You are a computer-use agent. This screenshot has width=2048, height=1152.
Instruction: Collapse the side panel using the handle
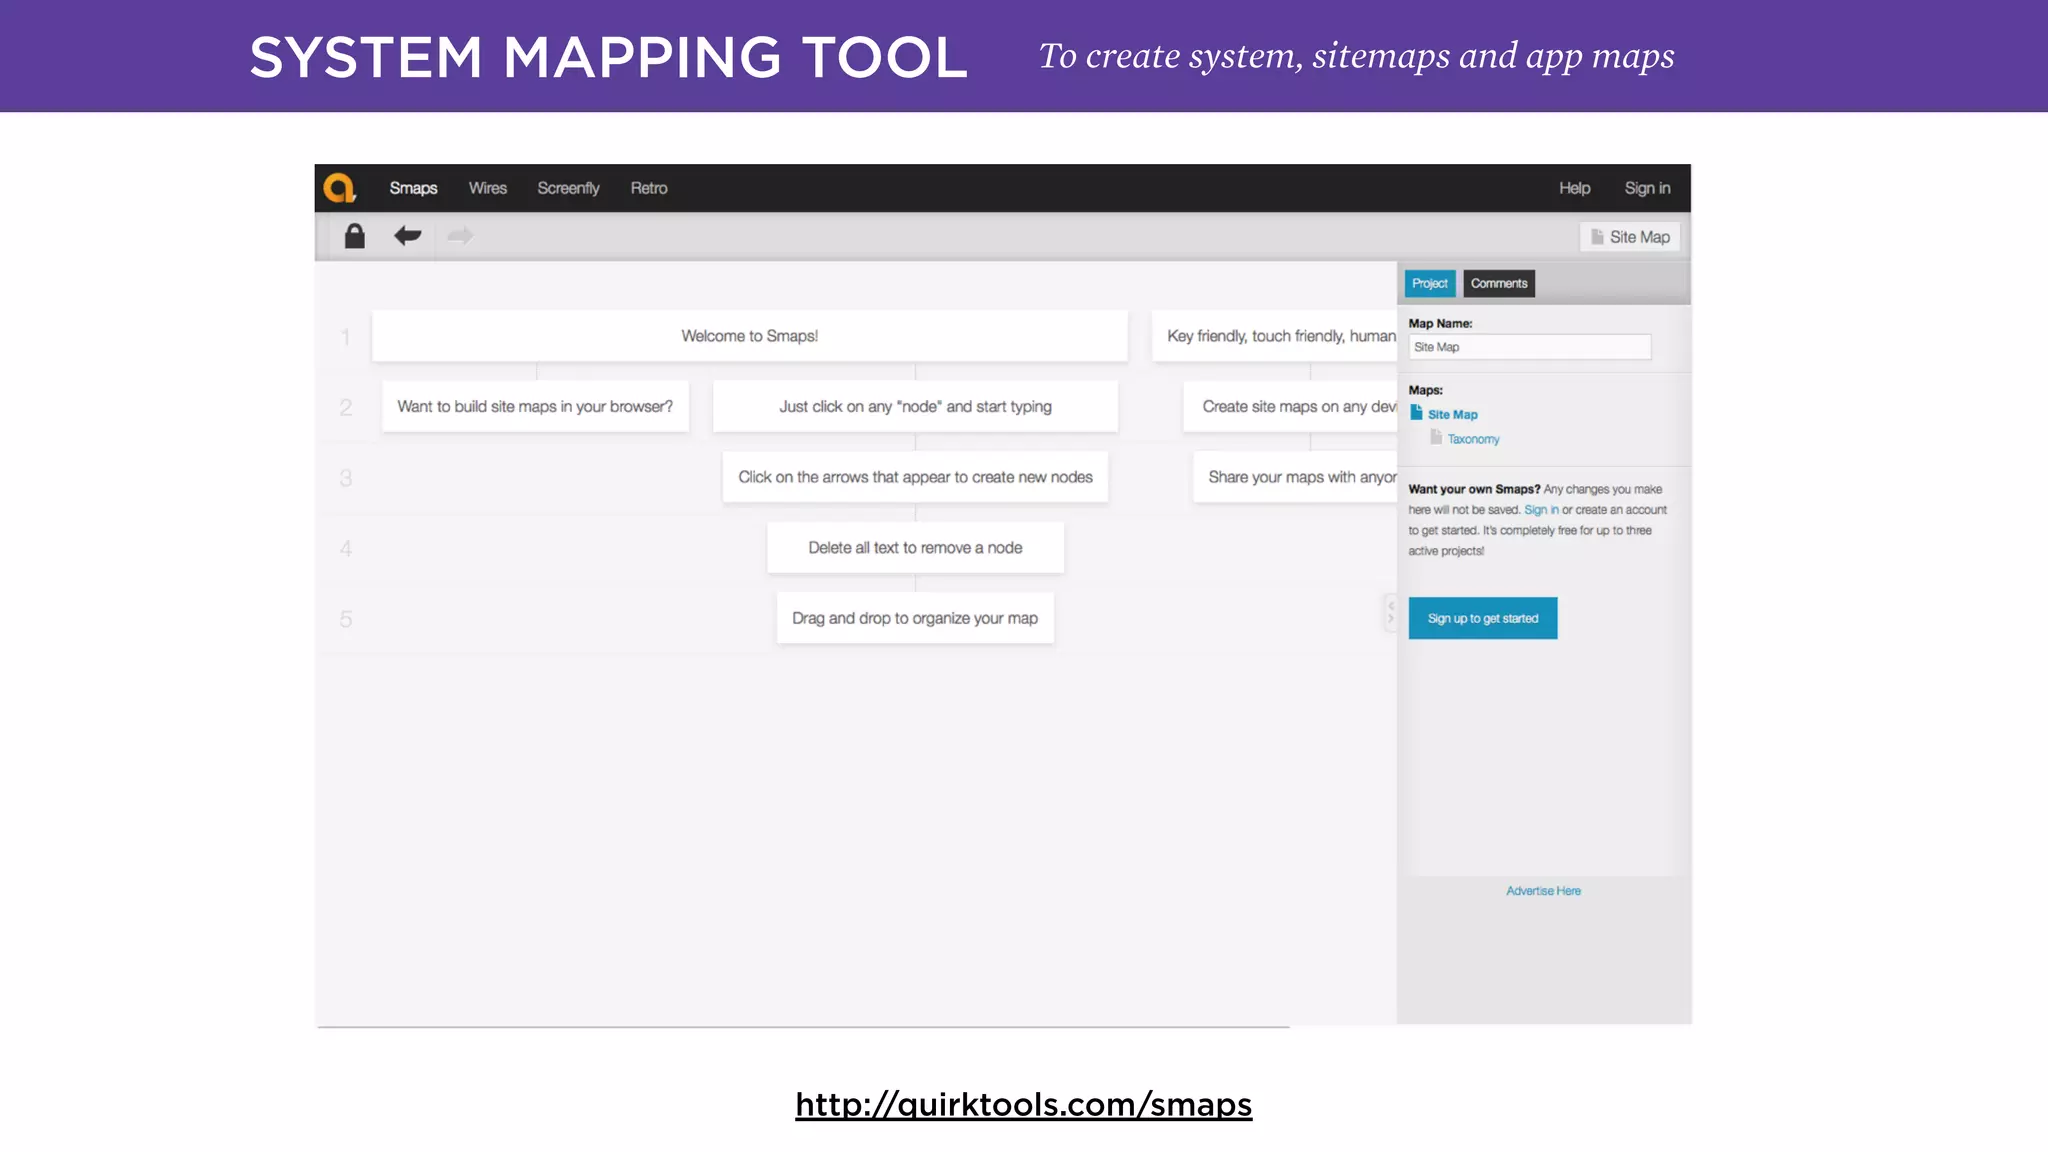tap(1390, 612)
